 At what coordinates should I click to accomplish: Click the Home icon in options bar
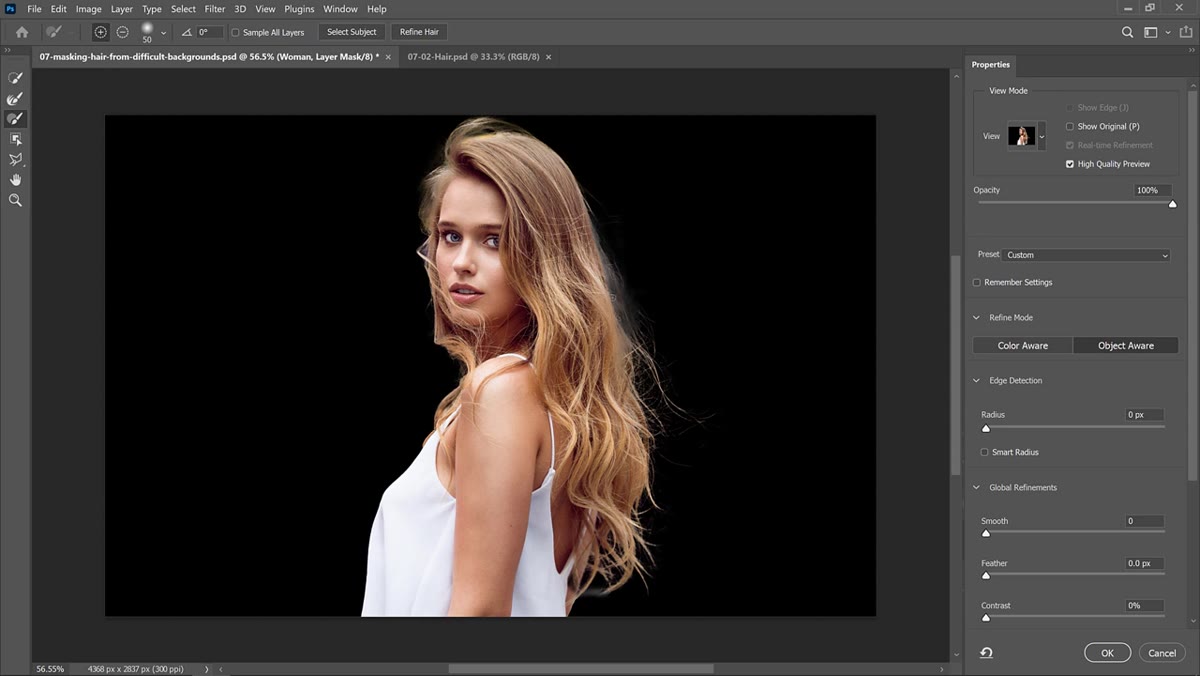pyautogui.click(x=22, y=32)
